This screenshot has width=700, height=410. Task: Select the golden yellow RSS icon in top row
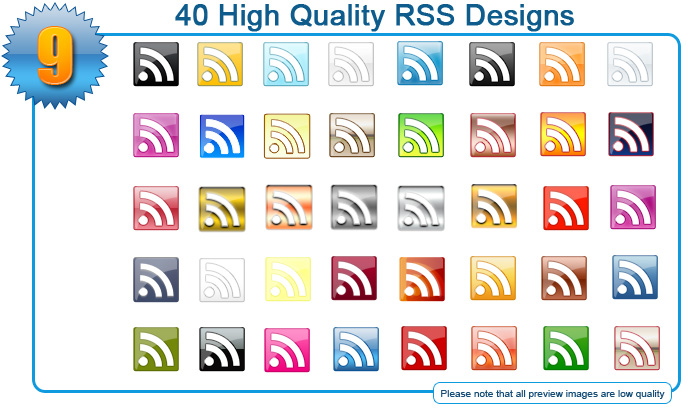220,64
